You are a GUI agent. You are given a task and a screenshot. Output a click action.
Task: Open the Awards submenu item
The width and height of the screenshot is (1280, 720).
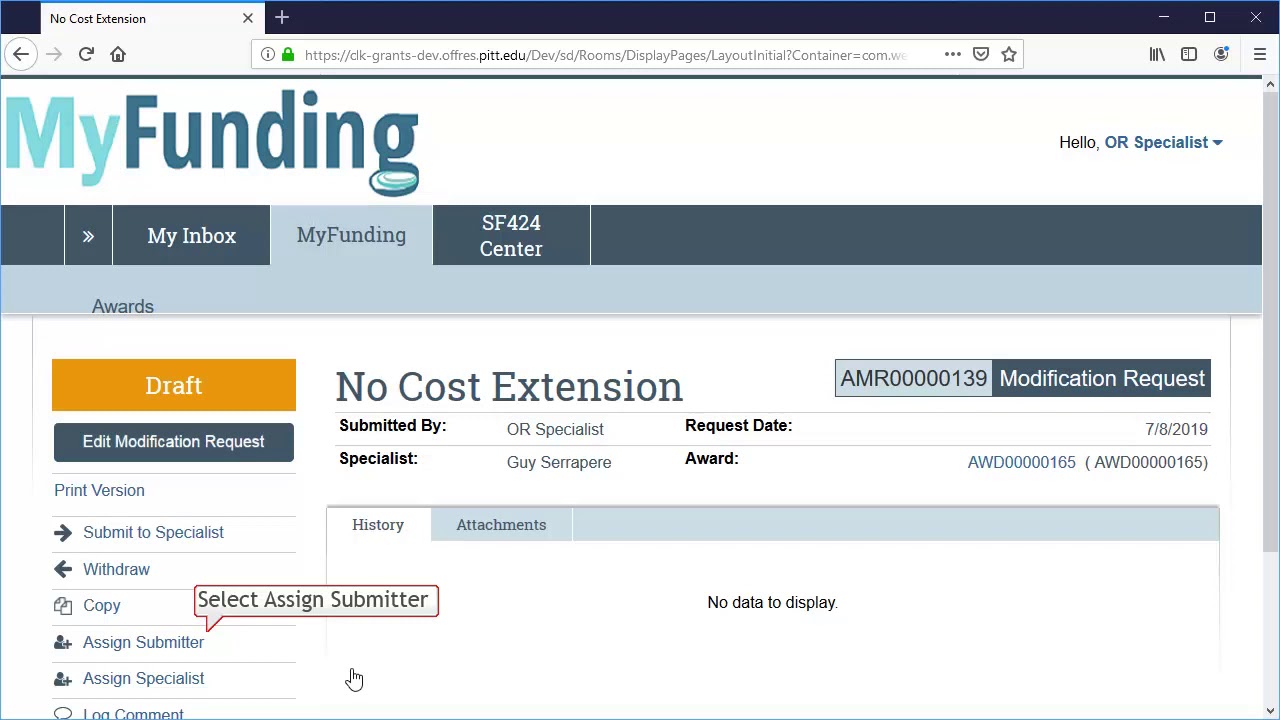pos(123,306)
